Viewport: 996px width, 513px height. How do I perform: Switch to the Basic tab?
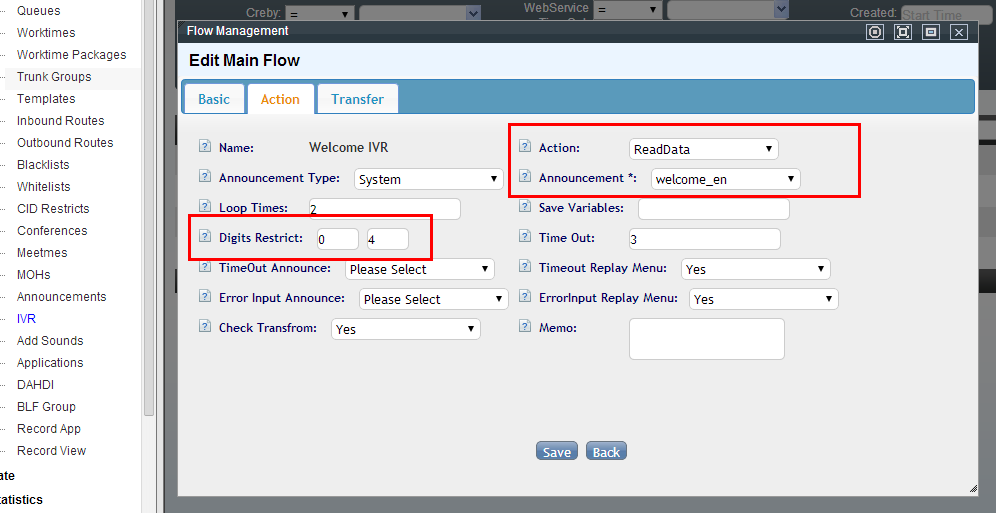pos(214,99)
